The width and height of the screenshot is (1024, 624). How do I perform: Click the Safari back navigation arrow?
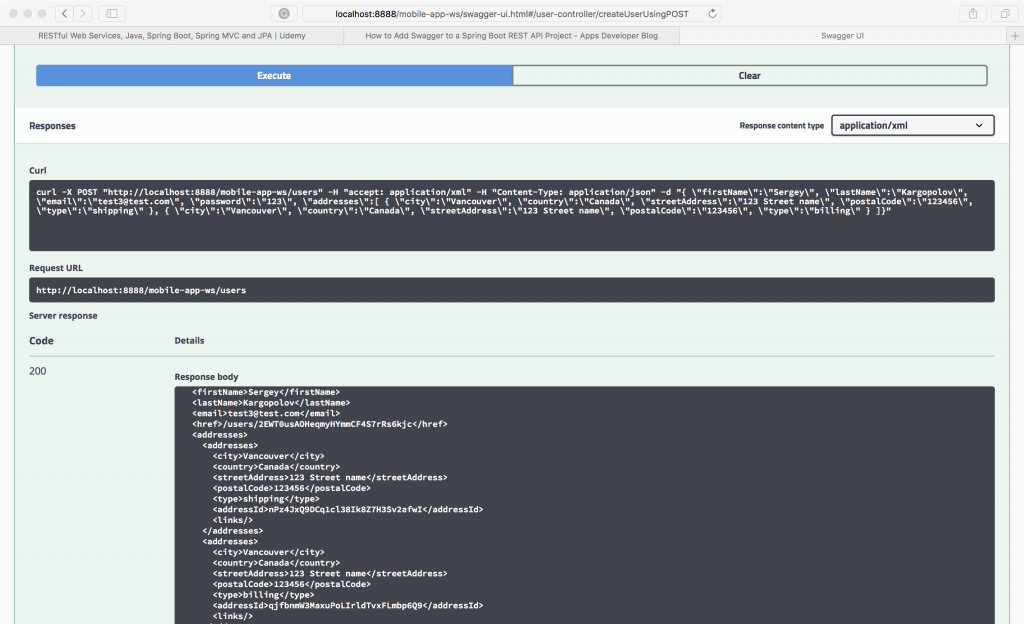coord(64,14)
